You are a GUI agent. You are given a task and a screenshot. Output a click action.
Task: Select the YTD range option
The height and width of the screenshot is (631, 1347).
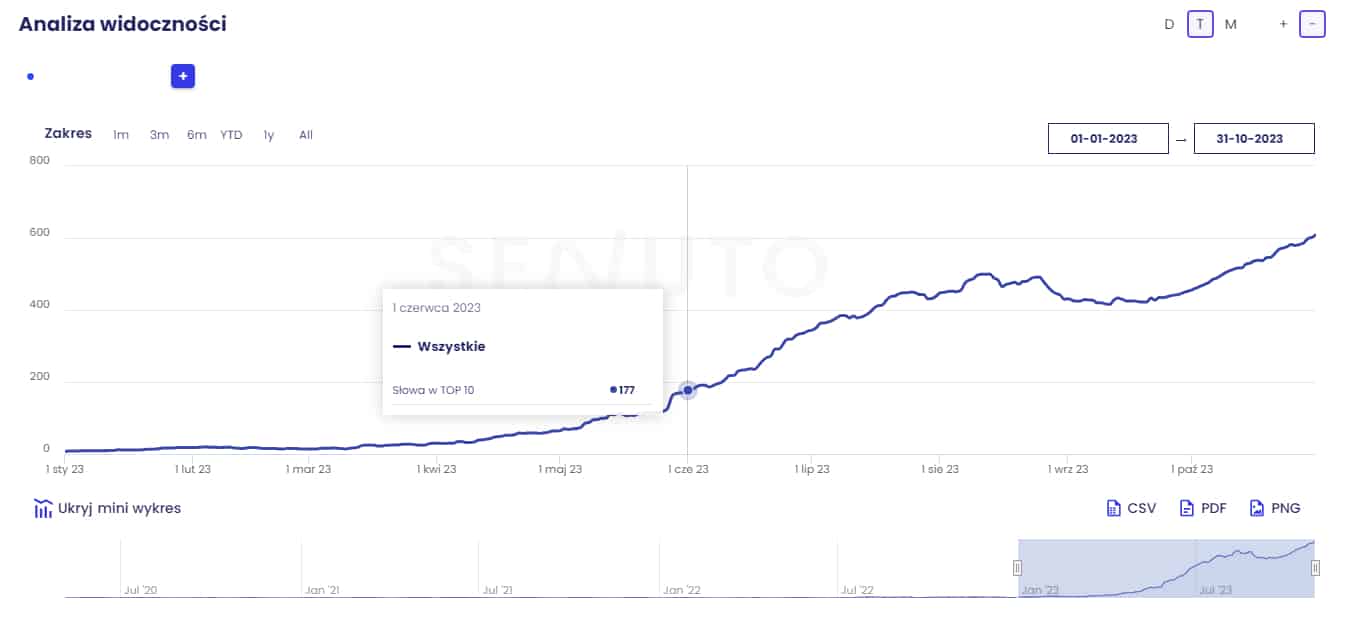click(231, 135)
